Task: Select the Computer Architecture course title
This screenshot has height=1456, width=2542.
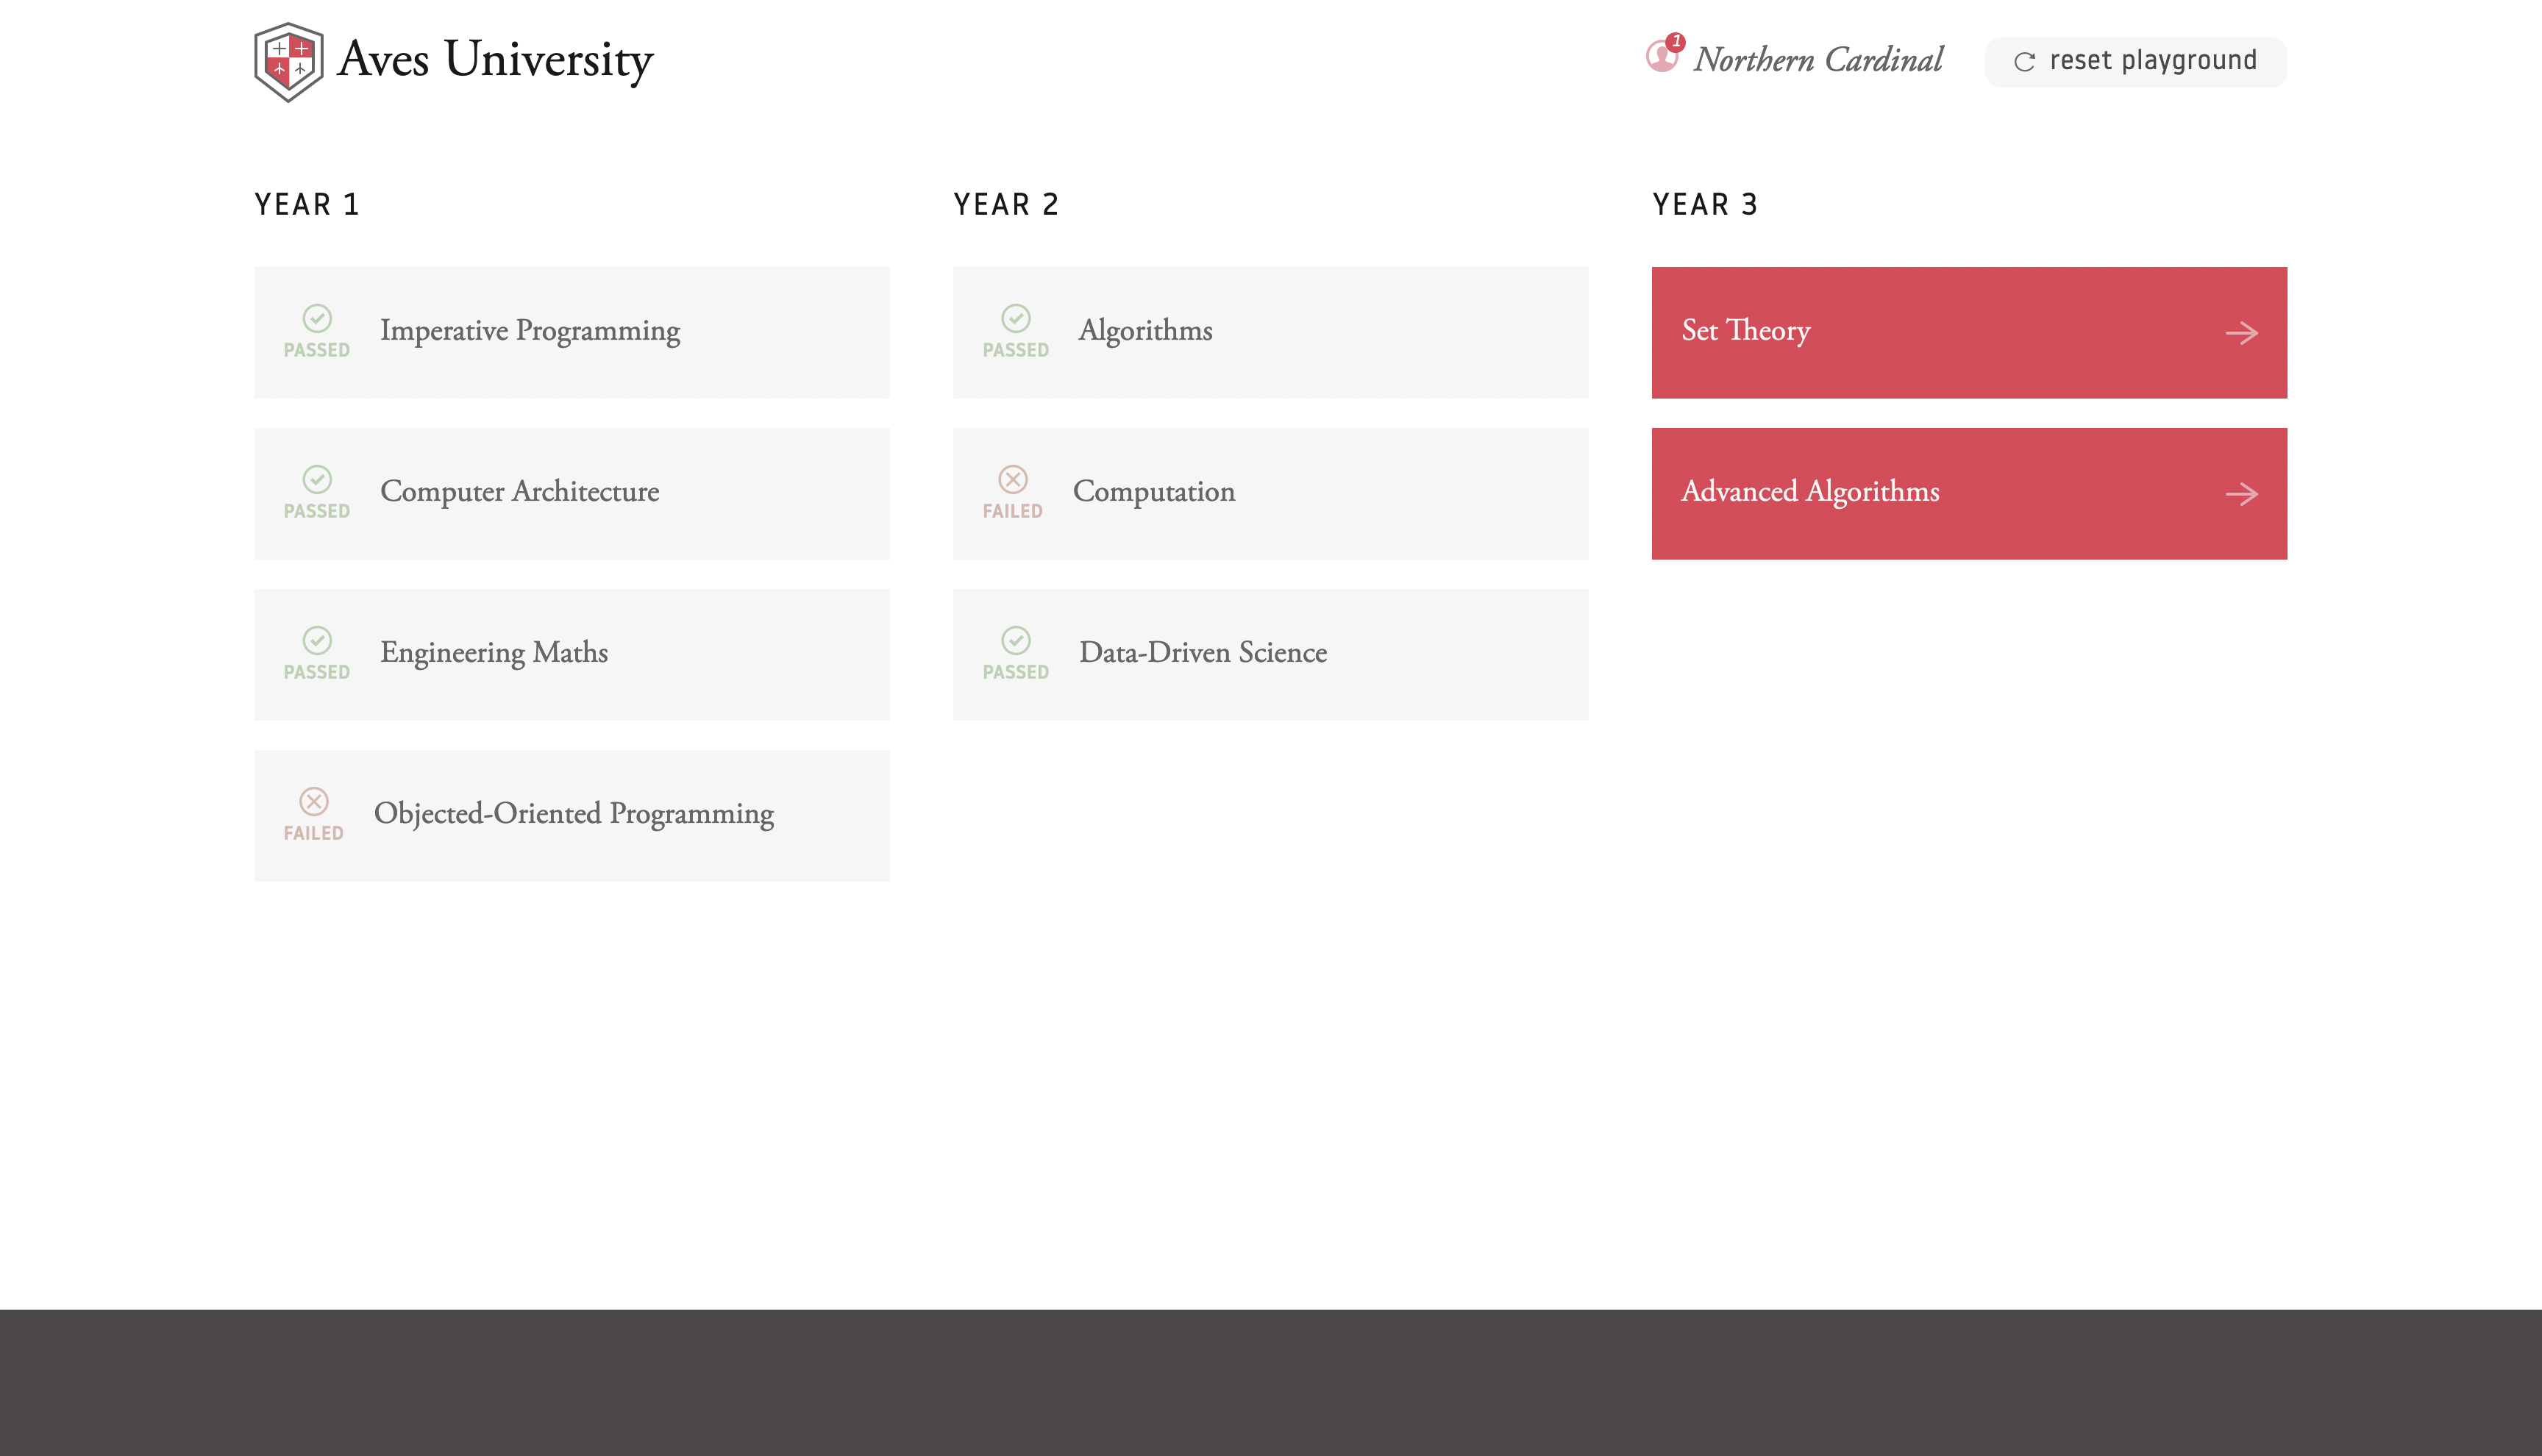Action: [x=519, y=491]
